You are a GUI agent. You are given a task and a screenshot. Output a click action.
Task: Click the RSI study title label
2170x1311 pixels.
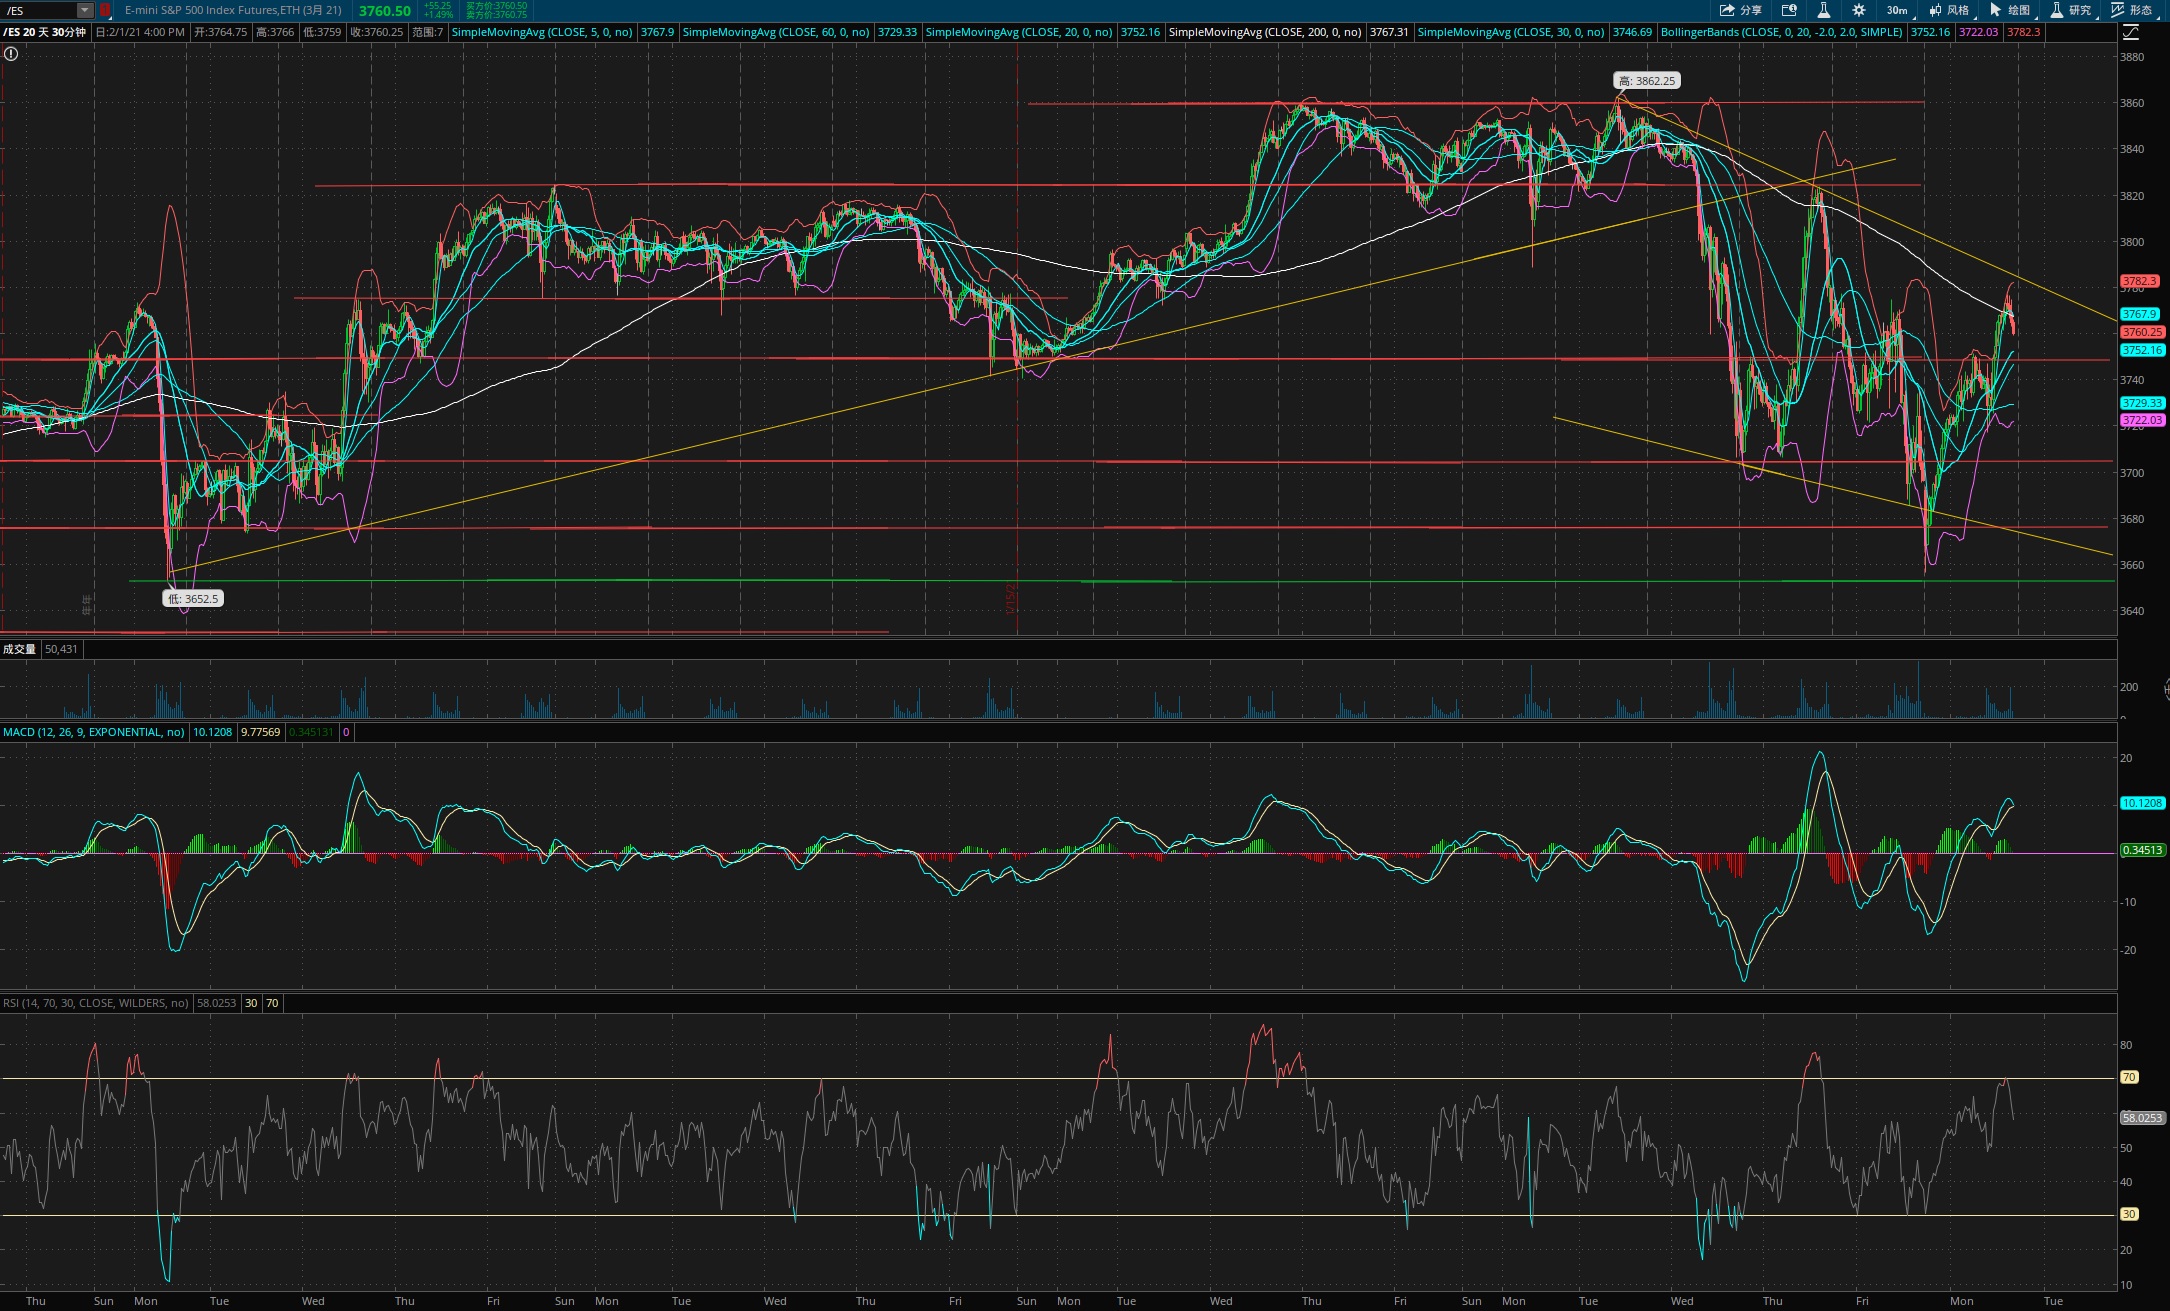tap(95, 1003)
